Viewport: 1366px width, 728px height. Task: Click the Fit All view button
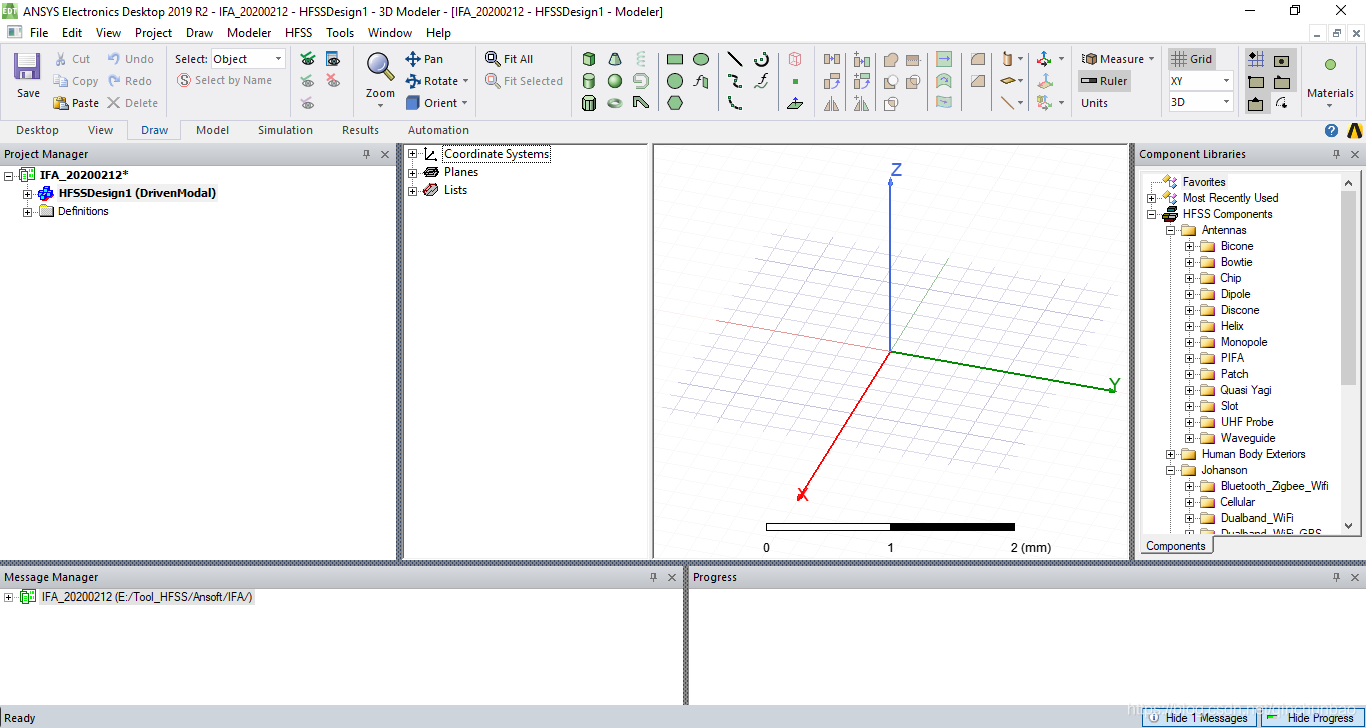510,59
